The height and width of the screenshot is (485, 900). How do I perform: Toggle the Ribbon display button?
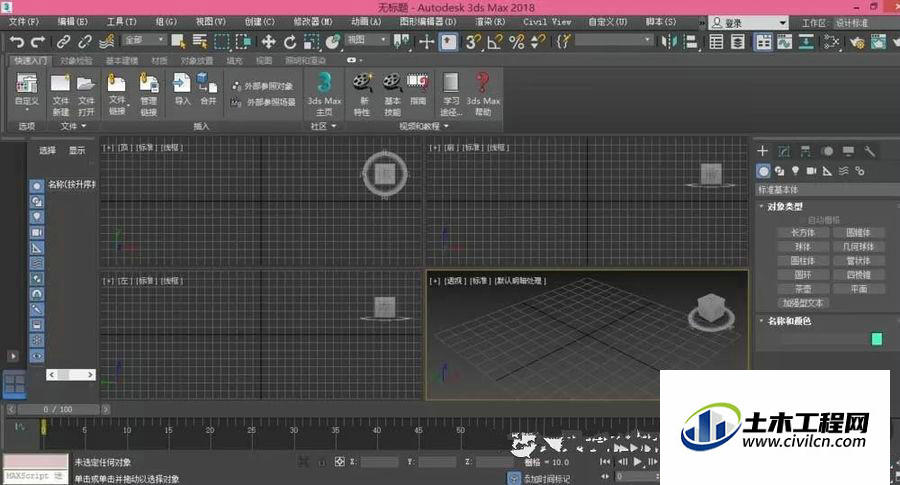coord(763,42)
